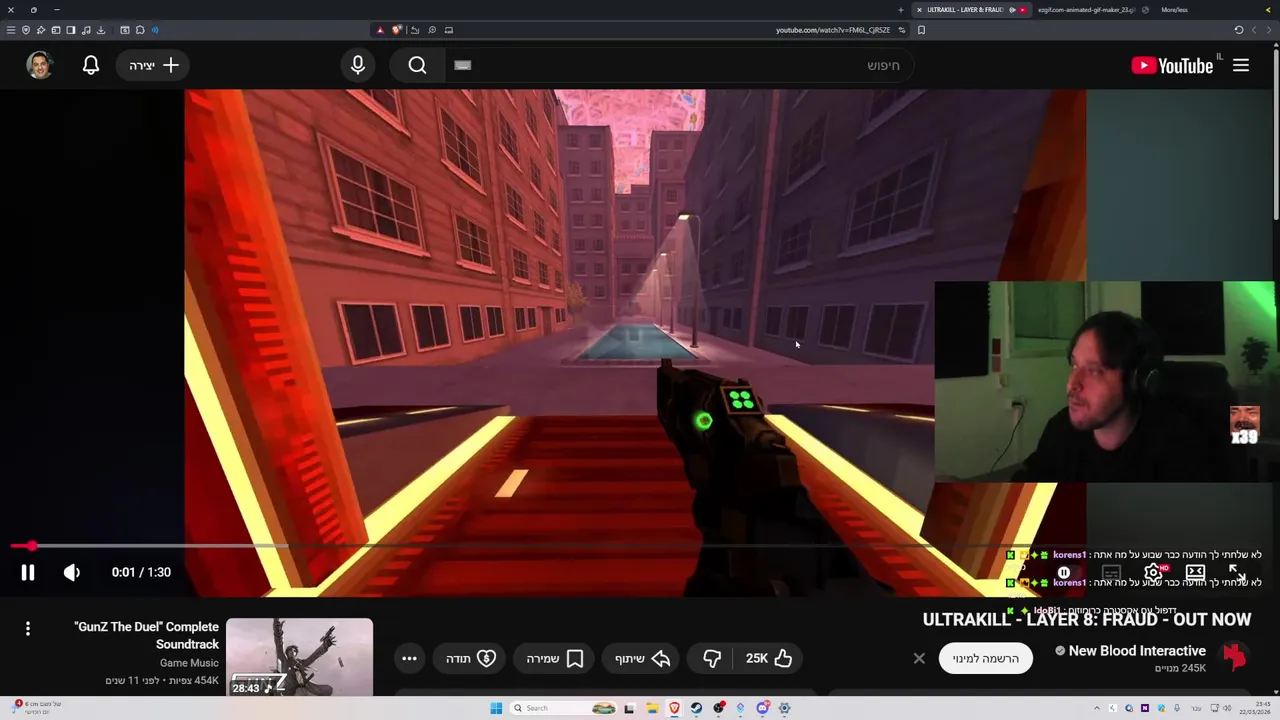Mute the video volume
This screenshot has width=1280, height=720.
tap(71, 572)
